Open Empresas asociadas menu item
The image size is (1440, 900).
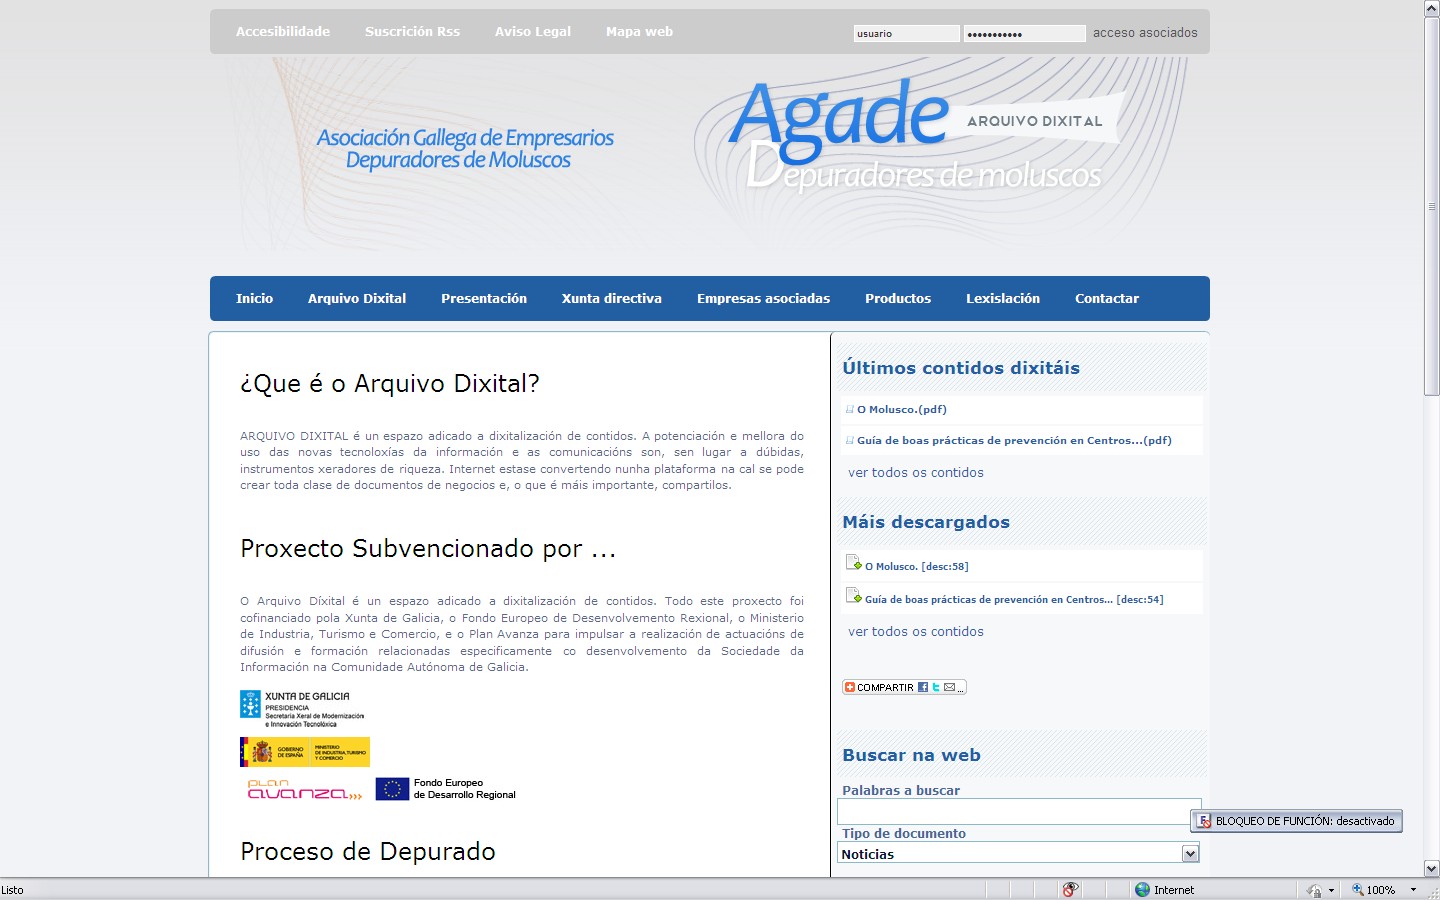(764, 298)
